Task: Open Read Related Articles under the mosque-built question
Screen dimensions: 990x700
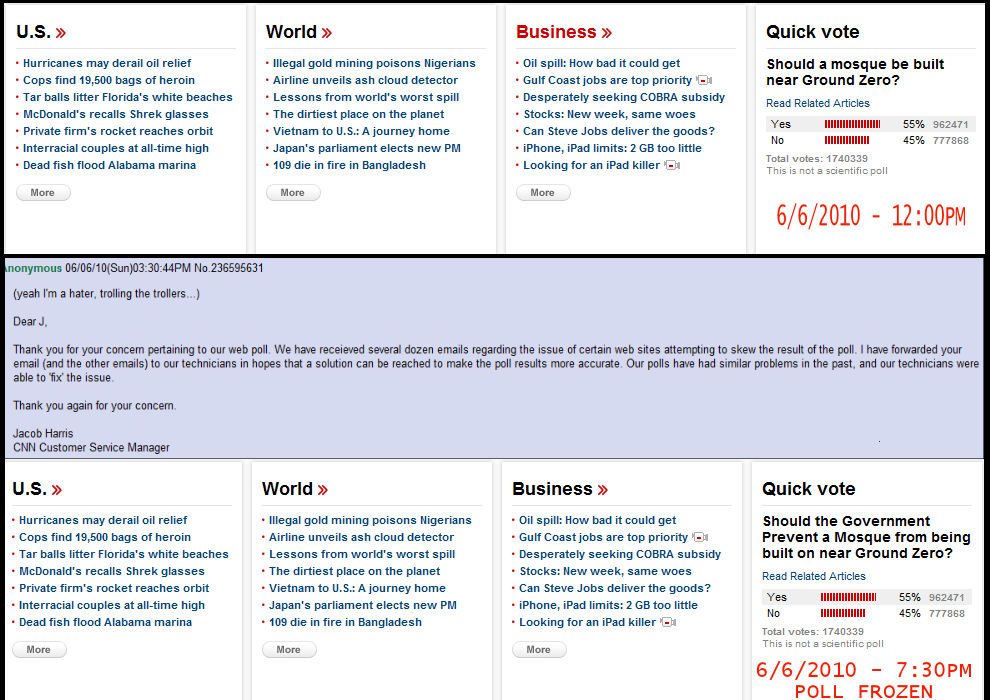Action: 818,104
